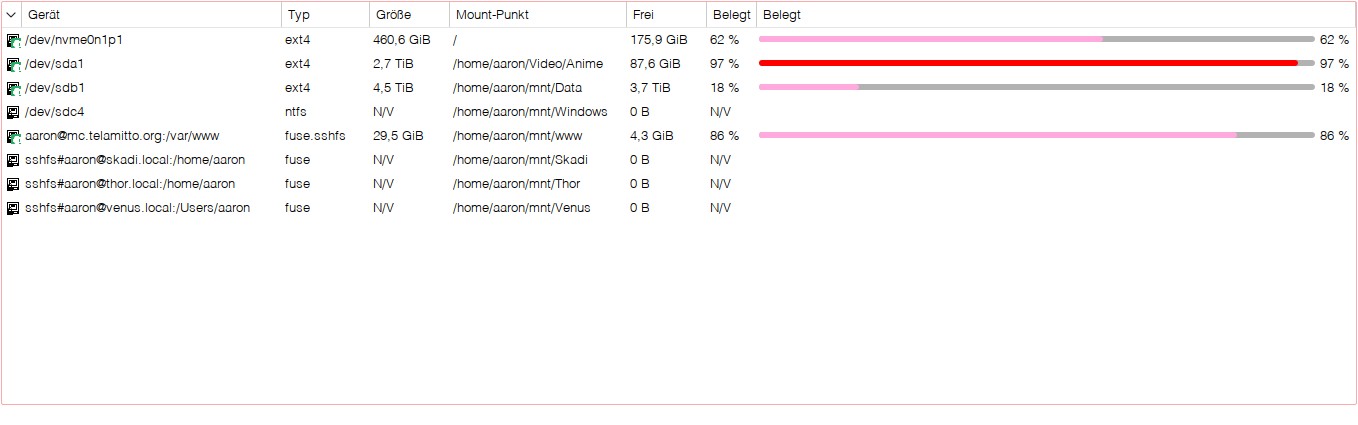Click the thor.local sshfs device icon
Image resolution: width=1358 pixels, height=425 pixels.
point(13,184)
